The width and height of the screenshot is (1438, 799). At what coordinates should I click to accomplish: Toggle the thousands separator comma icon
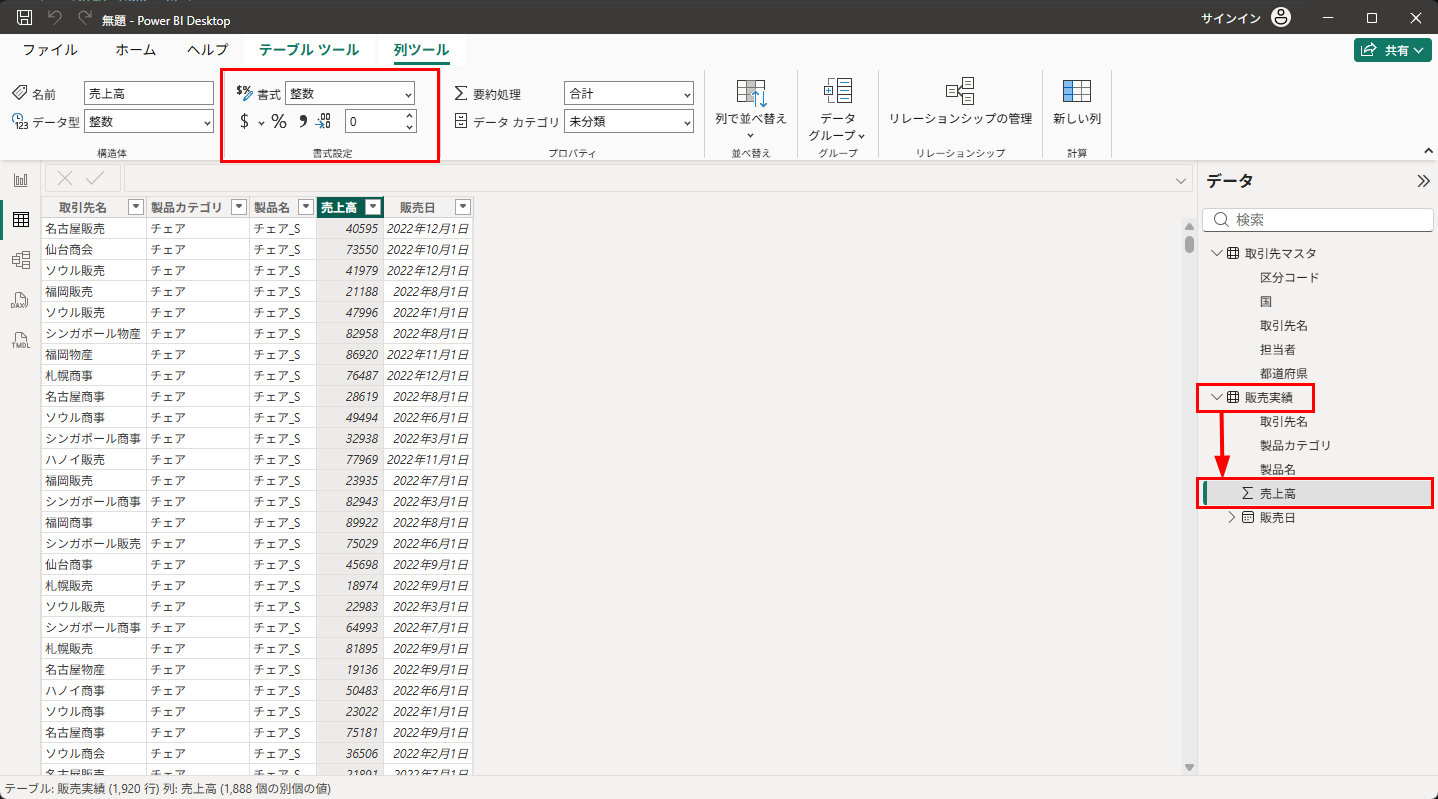point(302,122)
